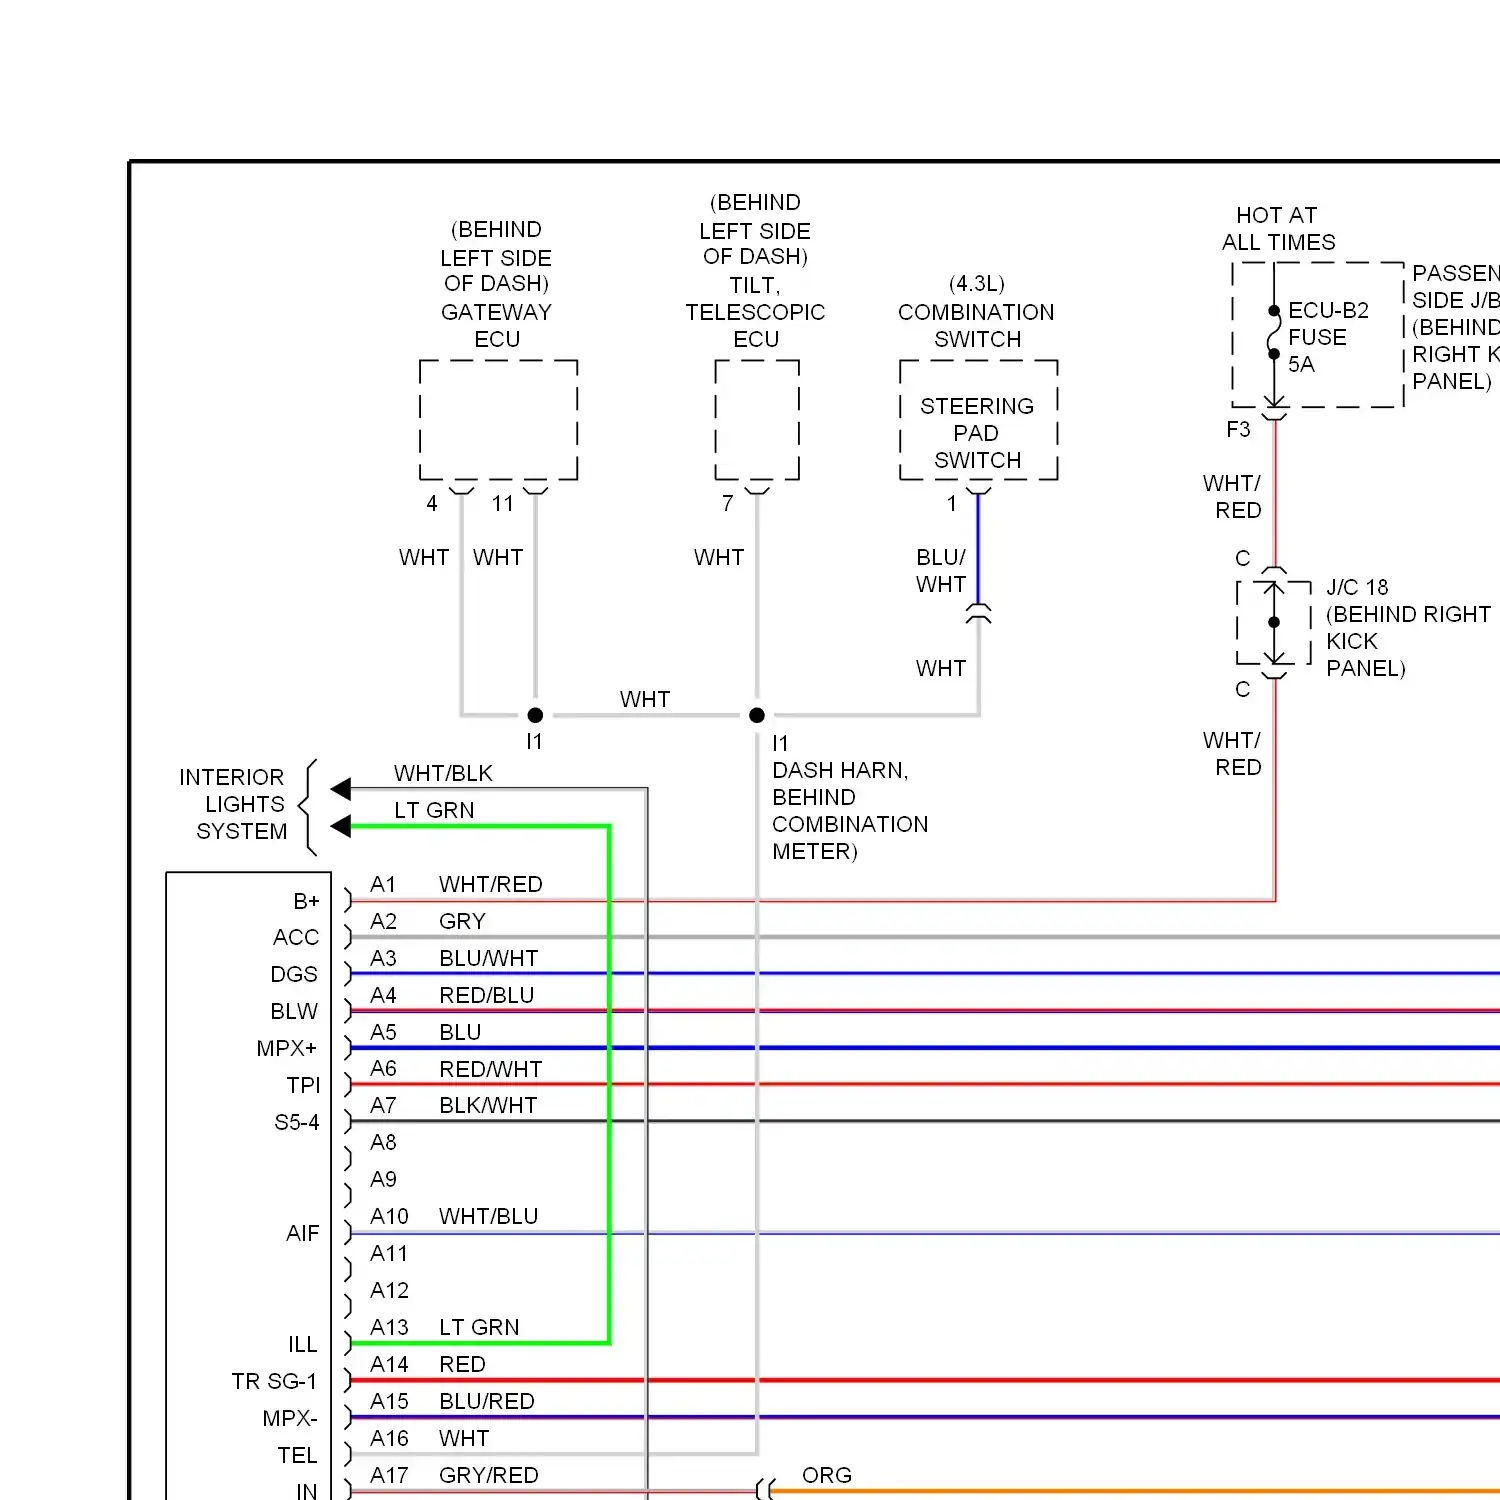
Task: Click the Tilt Telescopic ECU pin 7 label
Action: click(728, 503)
